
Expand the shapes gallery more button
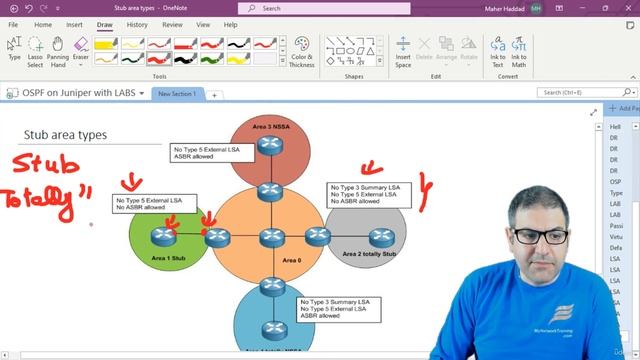(380, 60)
